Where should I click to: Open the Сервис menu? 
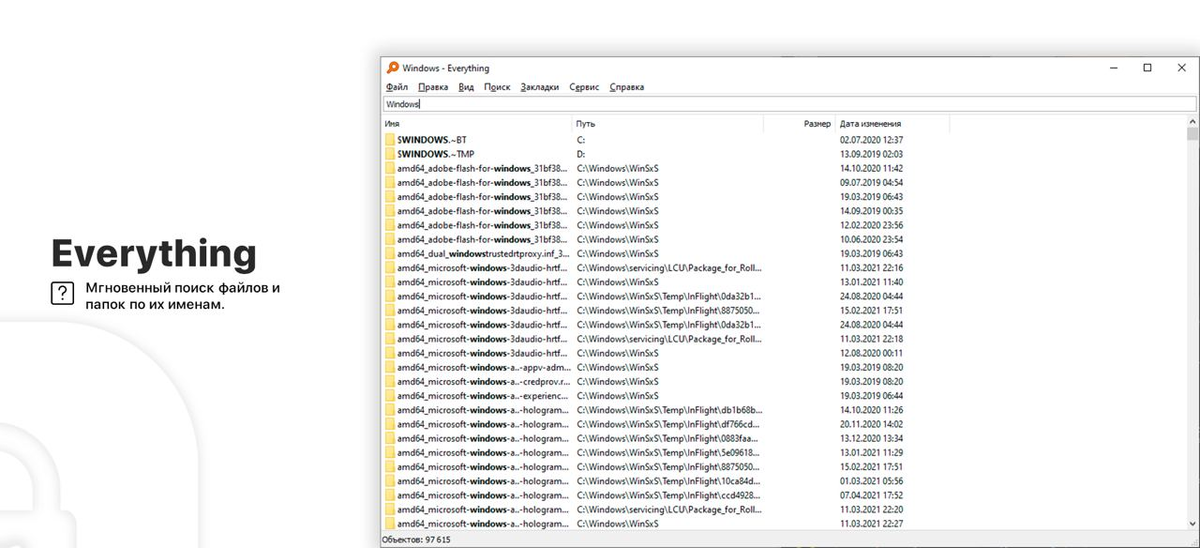coord(584,87)
